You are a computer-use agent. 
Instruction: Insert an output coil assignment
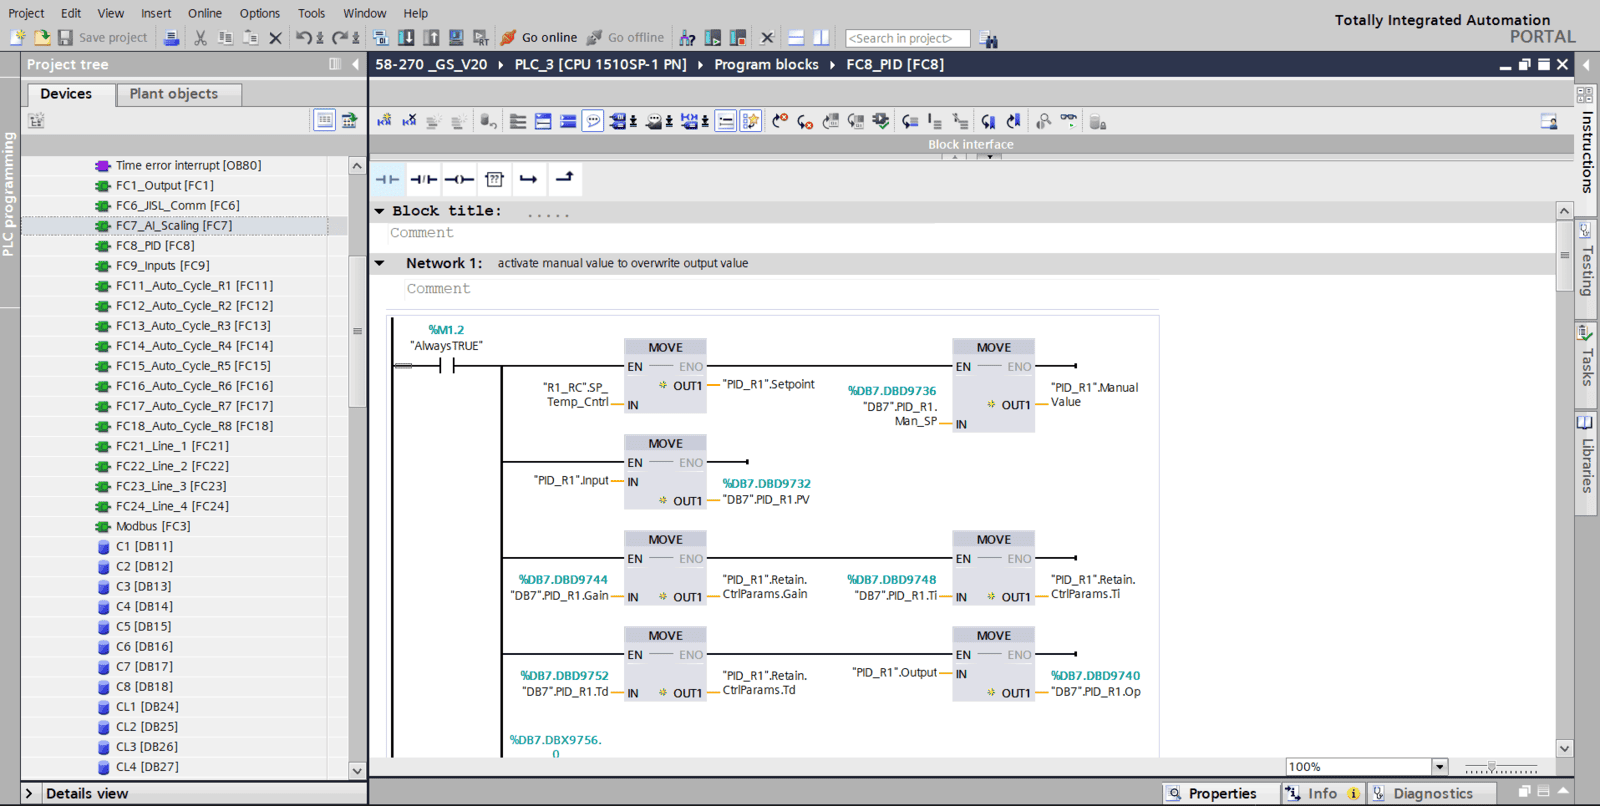coord(459,180)
